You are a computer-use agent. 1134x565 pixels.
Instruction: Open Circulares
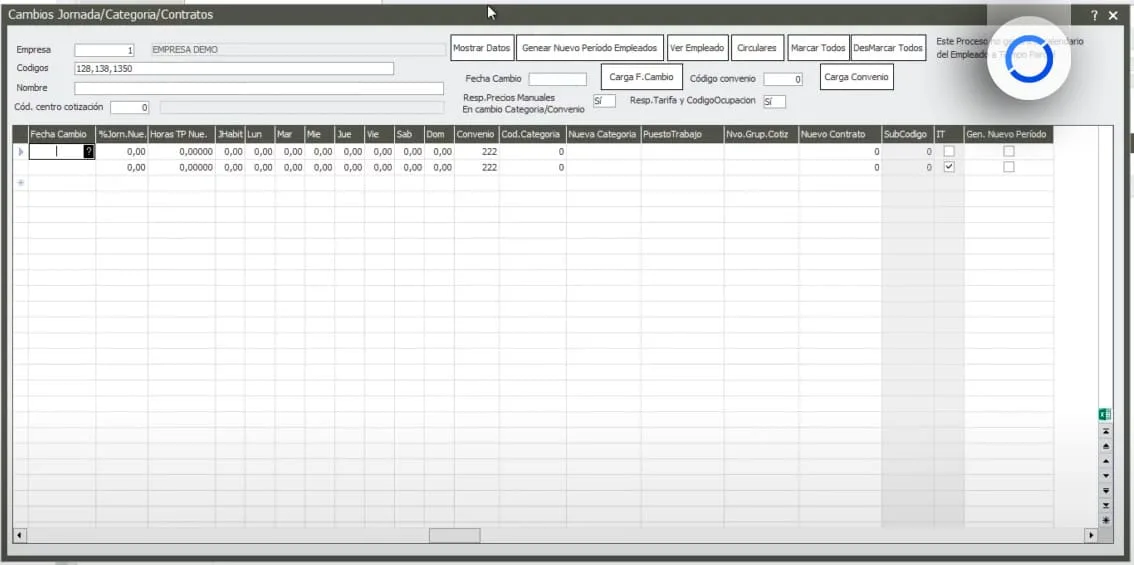coord(756,48)
